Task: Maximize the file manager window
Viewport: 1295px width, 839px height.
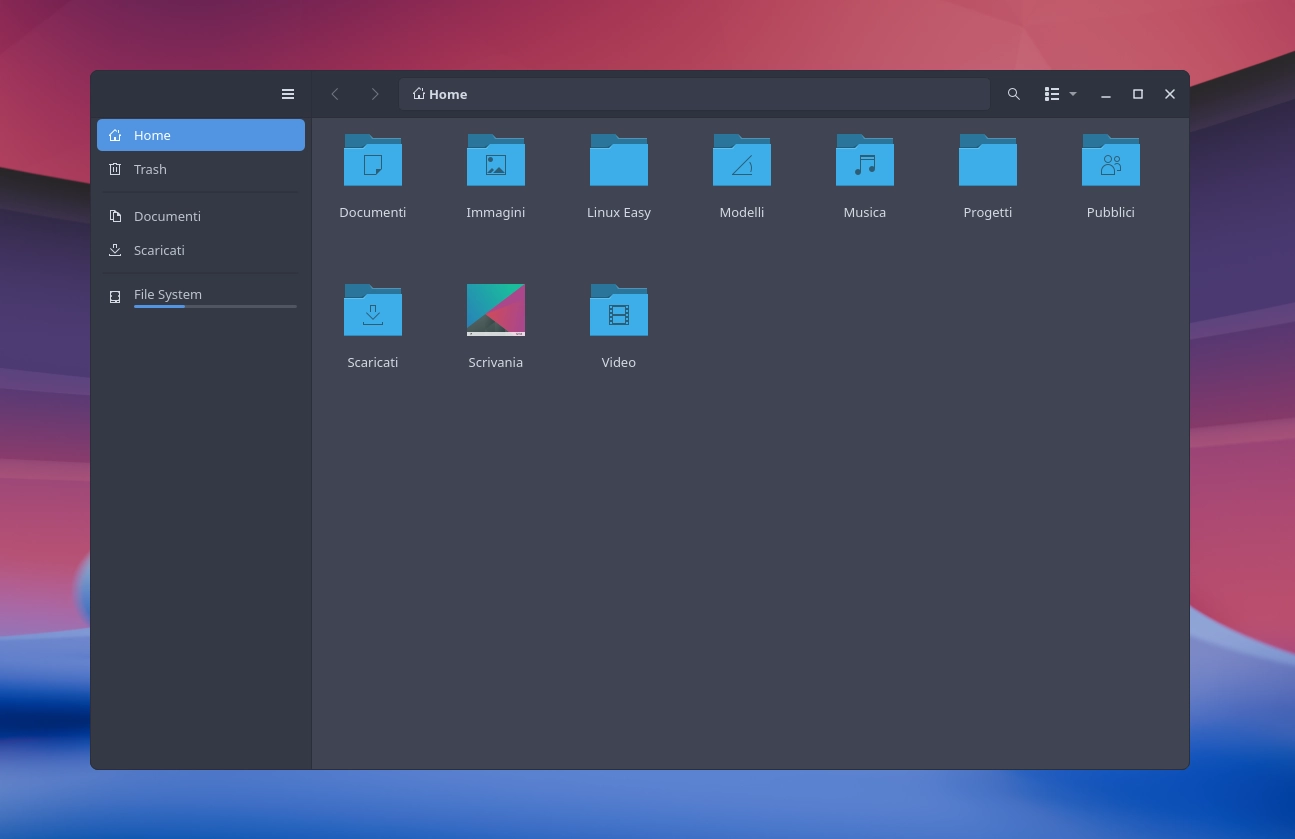Action: click(x=1138, y=94)
